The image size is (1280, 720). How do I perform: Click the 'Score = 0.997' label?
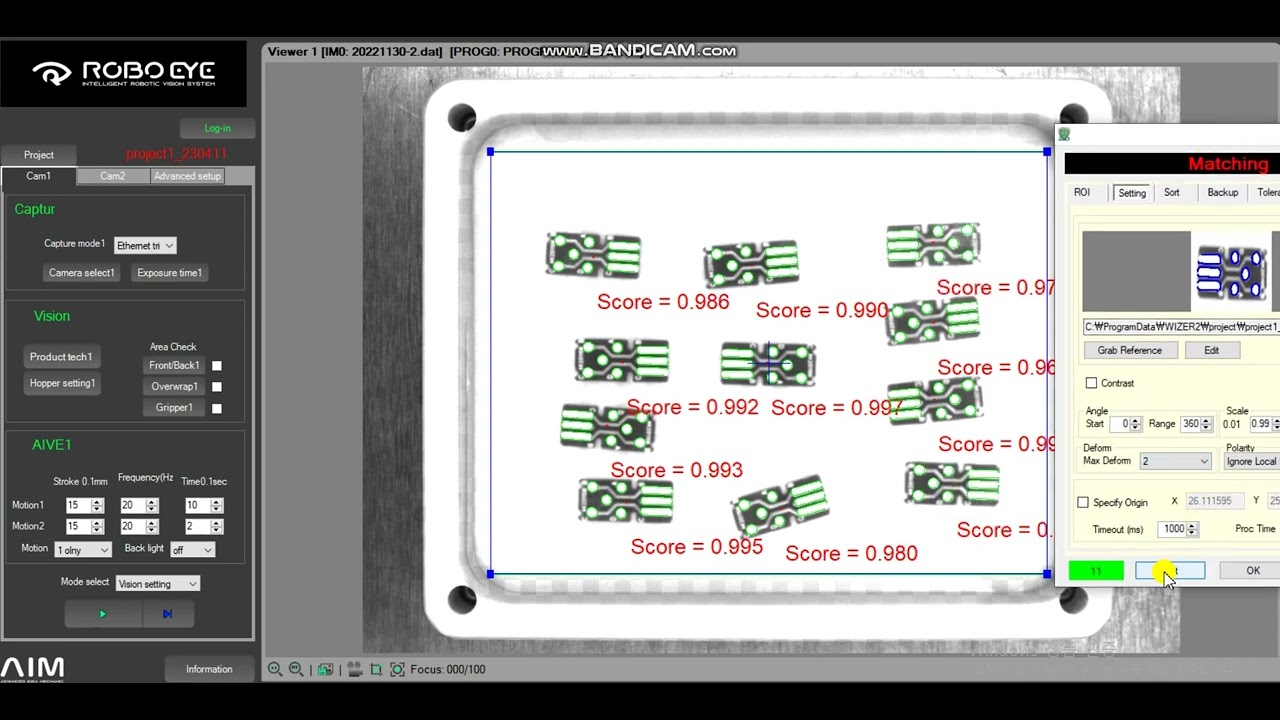[x=837, y=408]
